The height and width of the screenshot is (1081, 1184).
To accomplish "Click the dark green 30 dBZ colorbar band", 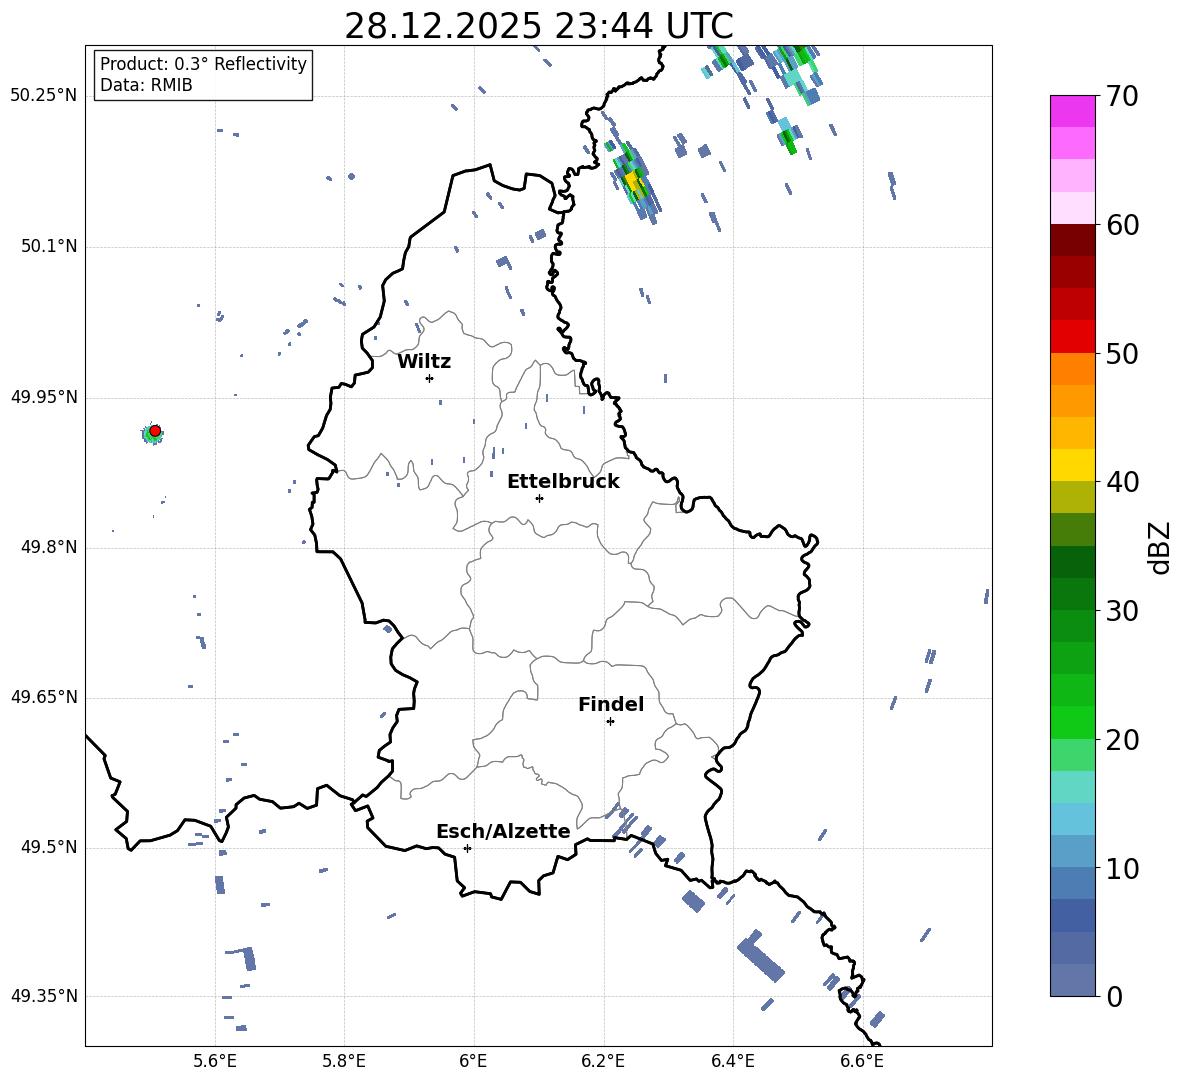I will [x=1073, y=594].
